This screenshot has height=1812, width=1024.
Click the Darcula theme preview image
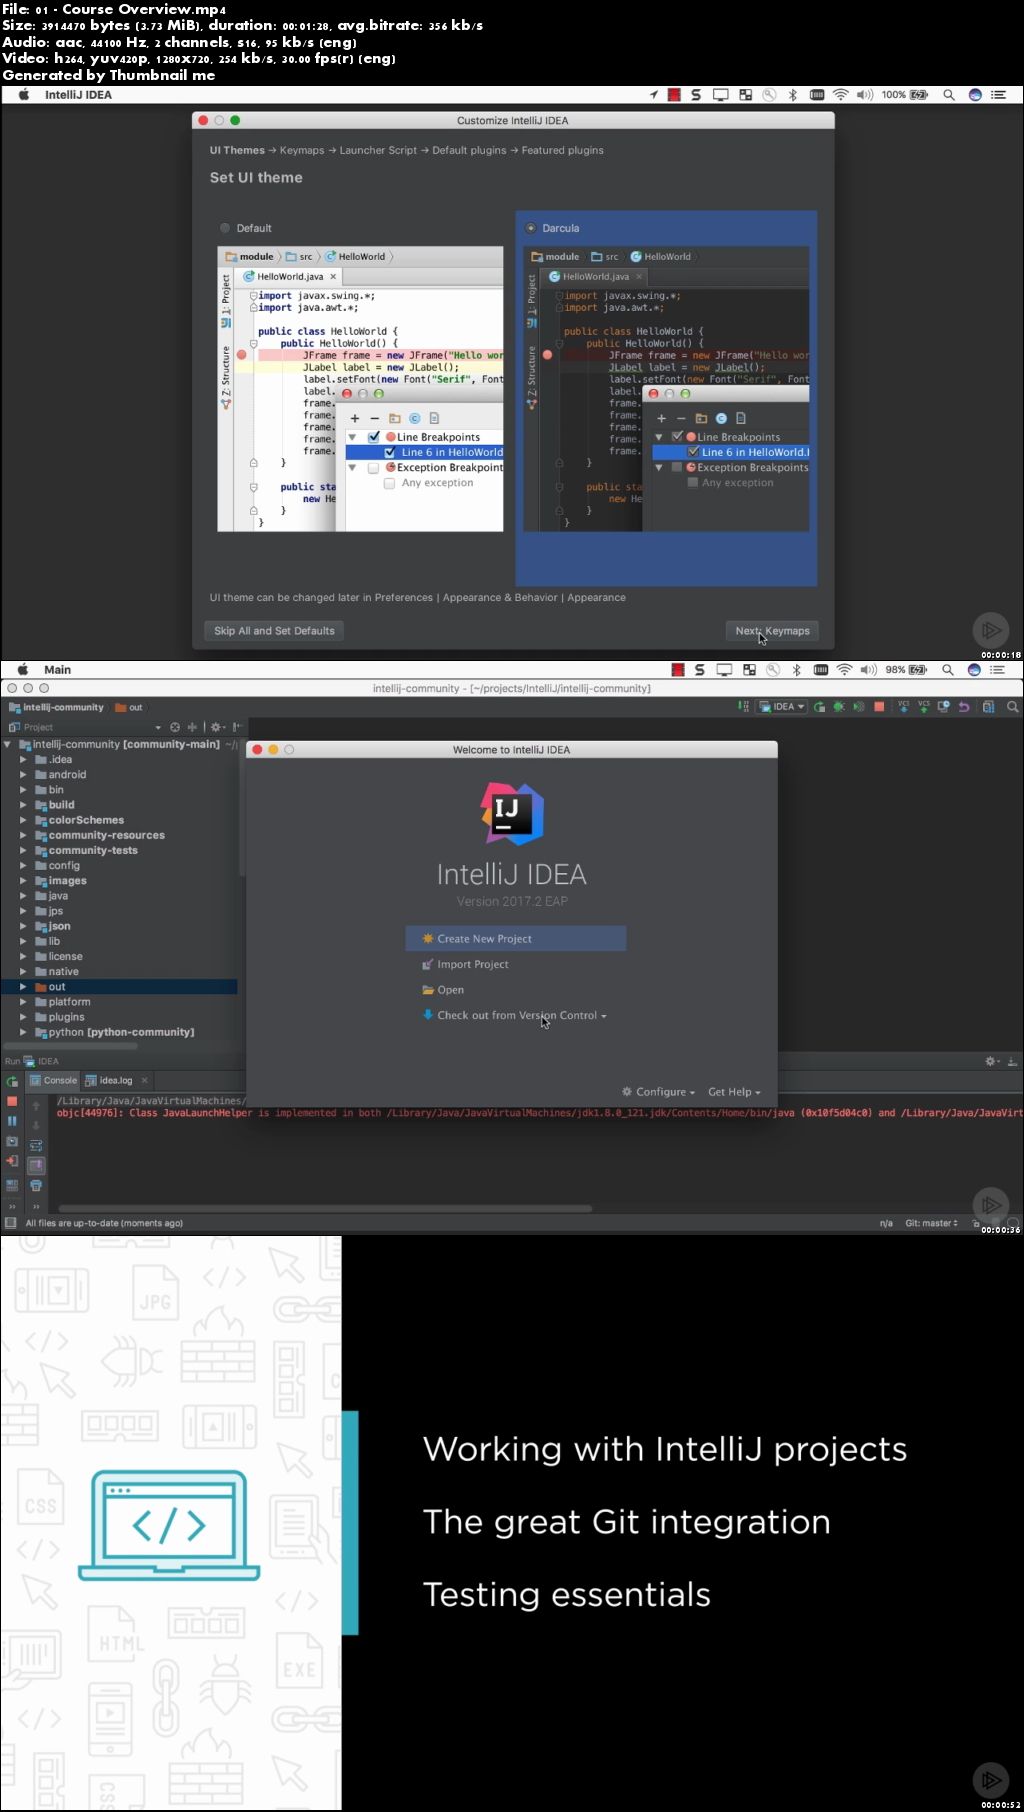[x=666, y=389]
